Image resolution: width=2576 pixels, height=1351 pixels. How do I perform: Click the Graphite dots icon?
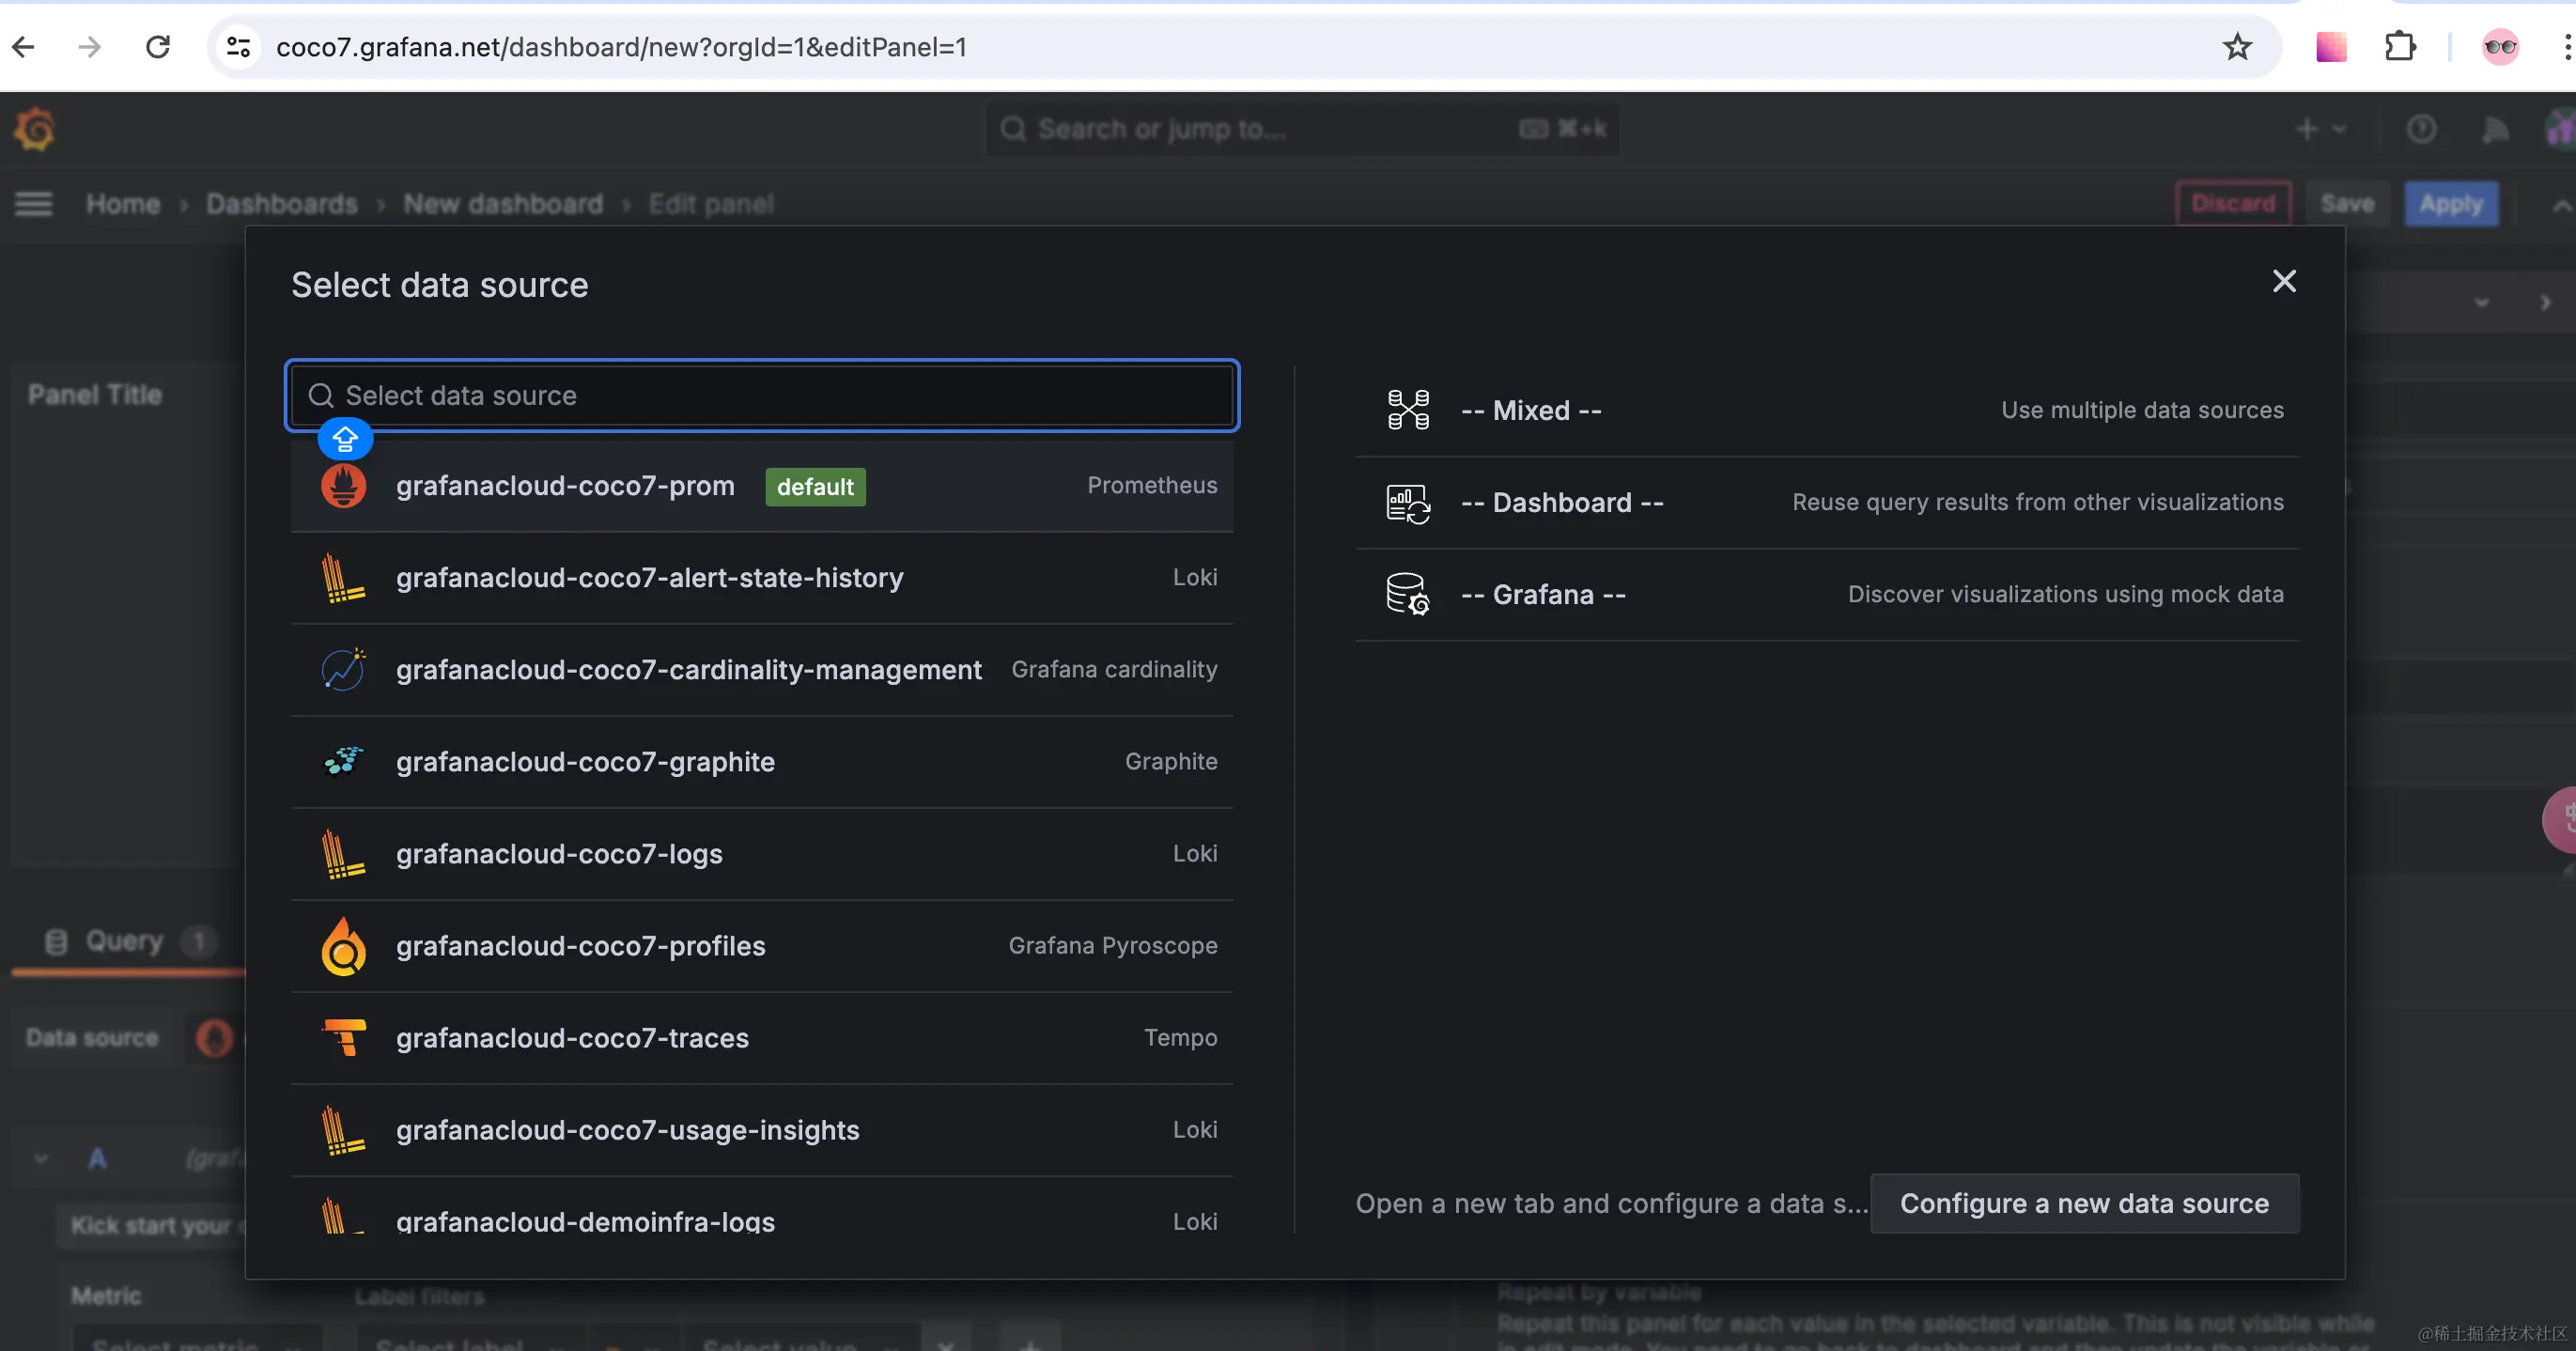(343, 761)
